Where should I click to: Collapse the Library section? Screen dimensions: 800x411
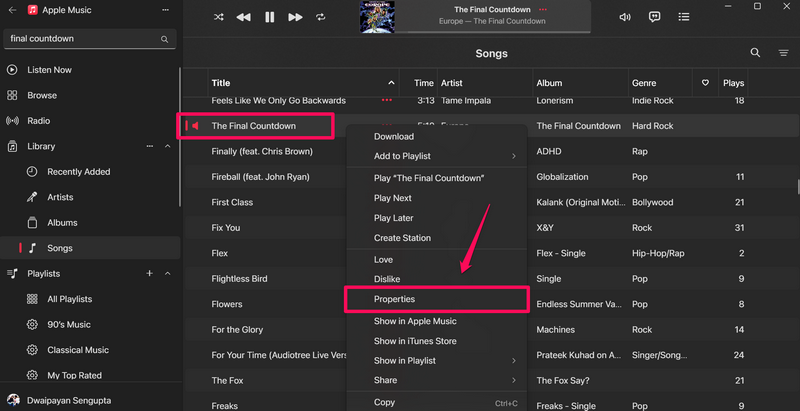pyautogui.click(x=168, y=146)
